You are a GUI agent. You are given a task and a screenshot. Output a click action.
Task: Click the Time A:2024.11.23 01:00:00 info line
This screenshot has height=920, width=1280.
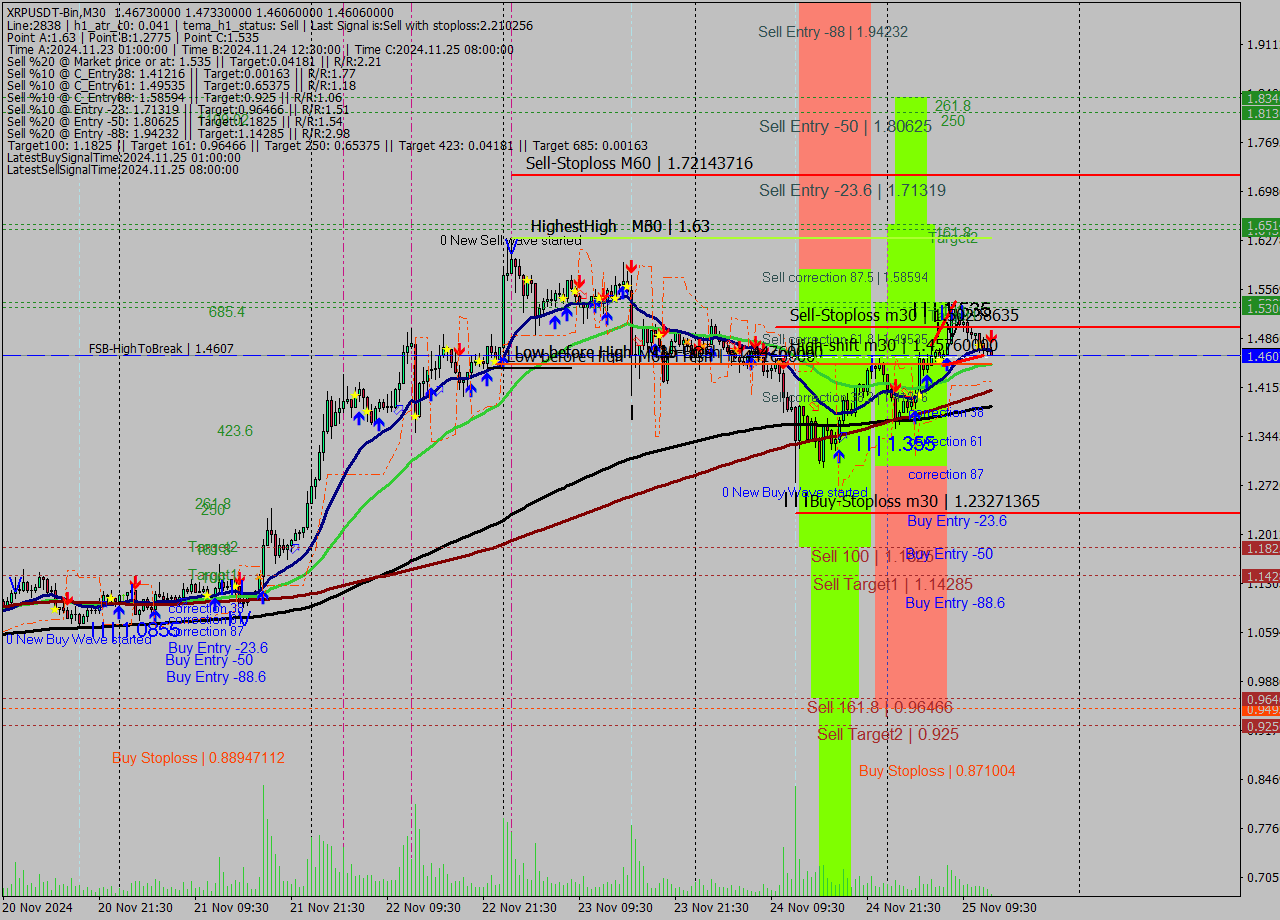pyautogui.click(x=260, y=49)
